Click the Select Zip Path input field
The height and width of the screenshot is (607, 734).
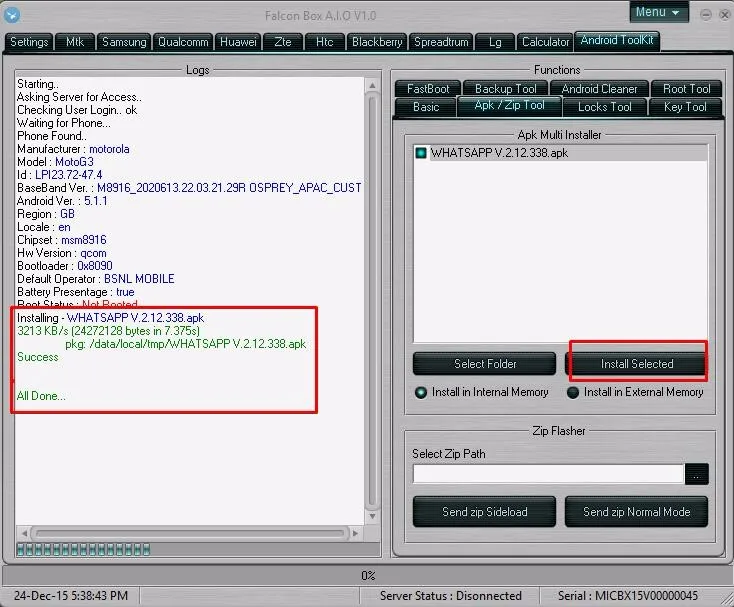tap(548, 474)
